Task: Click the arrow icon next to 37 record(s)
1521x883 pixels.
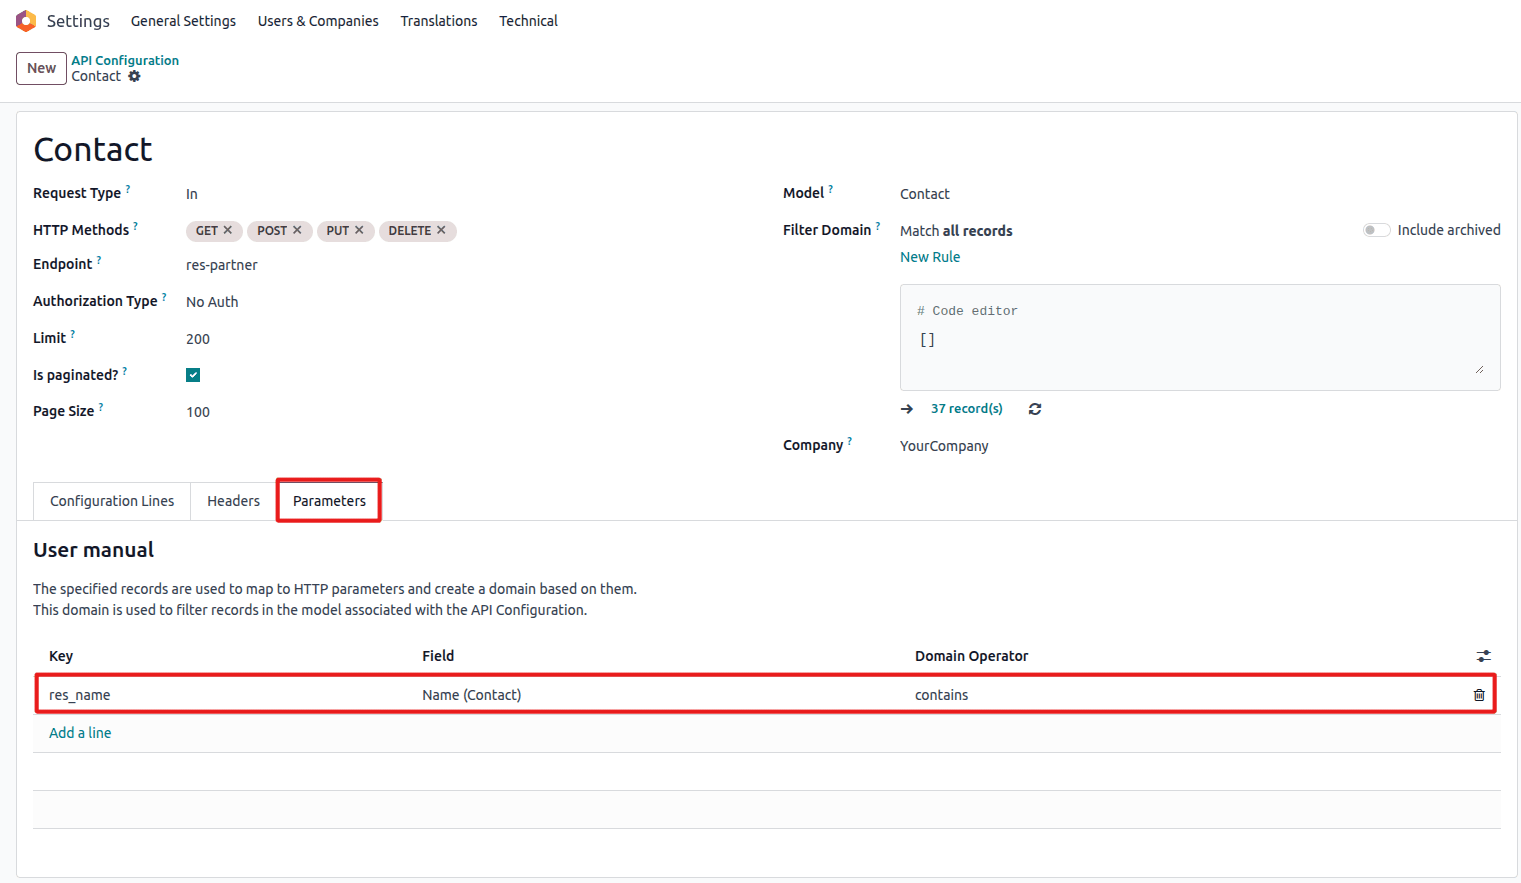Action: [907, 409]
